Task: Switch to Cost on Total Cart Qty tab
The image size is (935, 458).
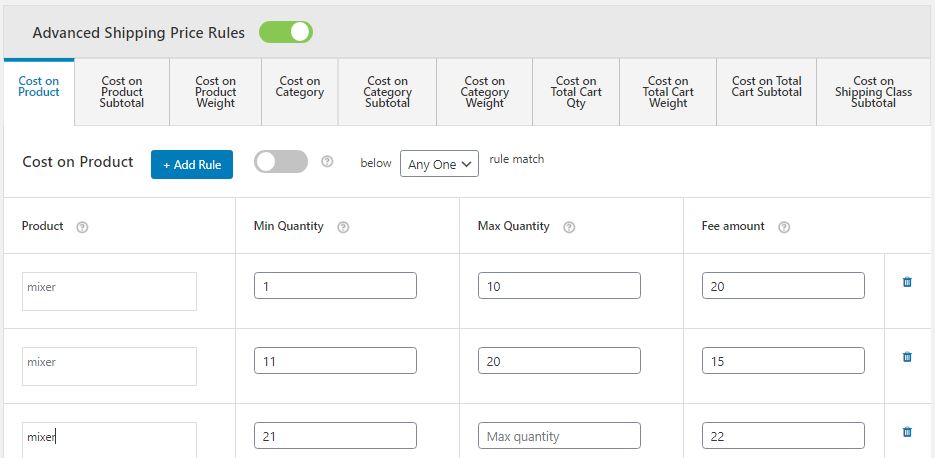Action: (576, 92)
